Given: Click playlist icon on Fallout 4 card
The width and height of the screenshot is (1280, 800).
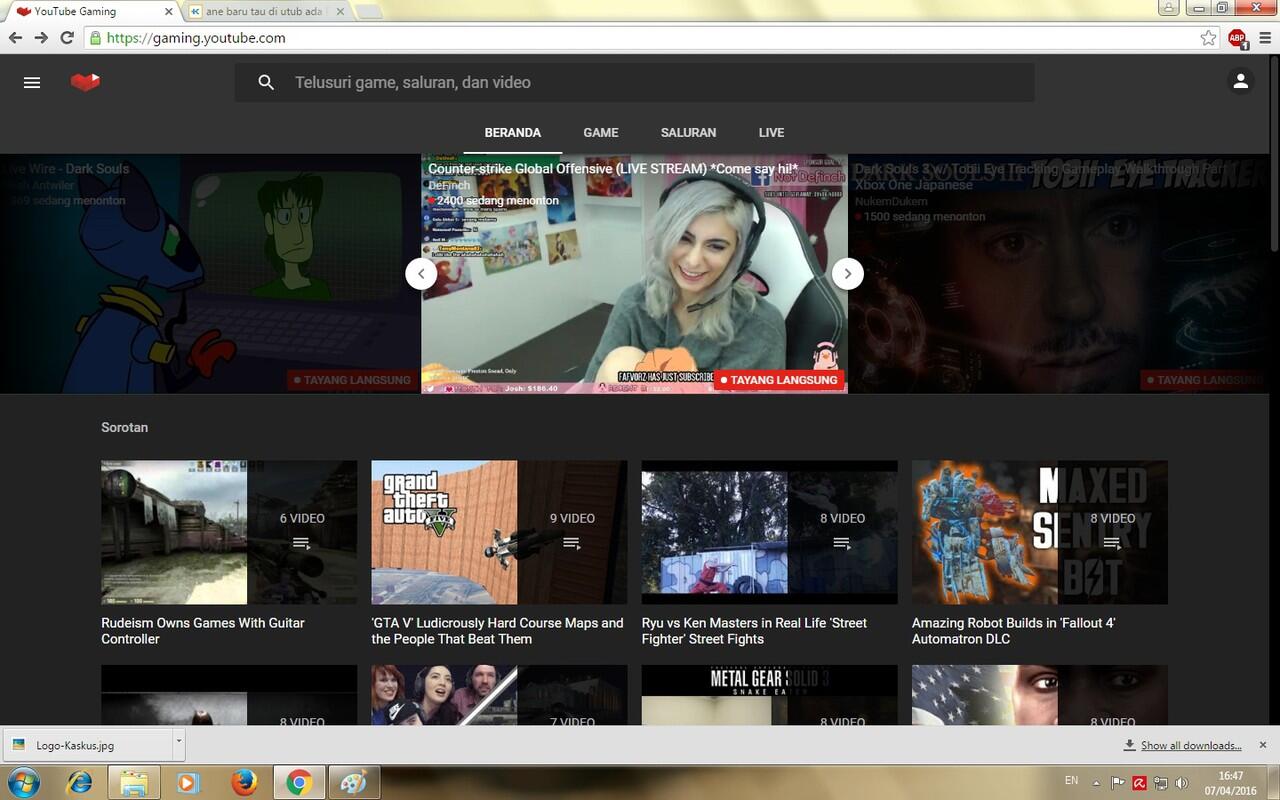Looking at the screenshot, I should pyautogui.click(x=1112, y=543).
